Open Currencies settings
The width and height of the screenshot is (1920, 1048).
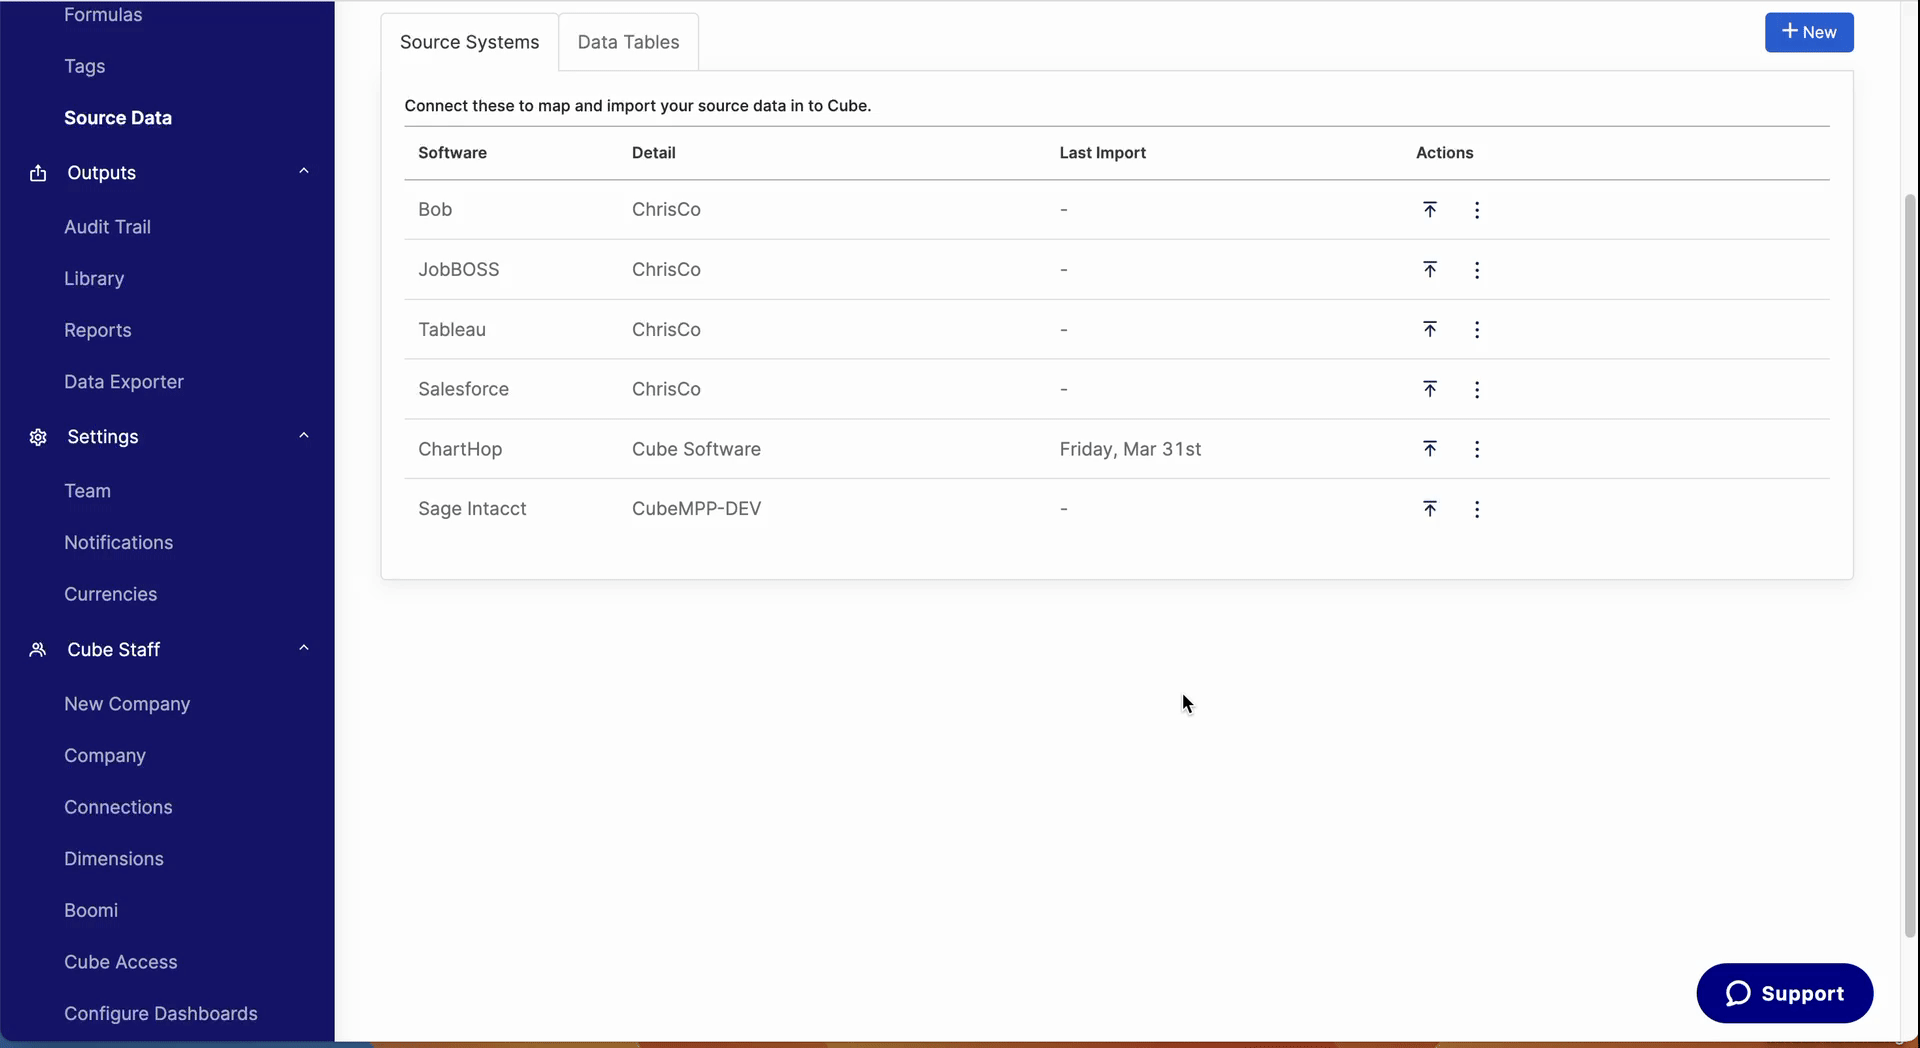(110, 594)
